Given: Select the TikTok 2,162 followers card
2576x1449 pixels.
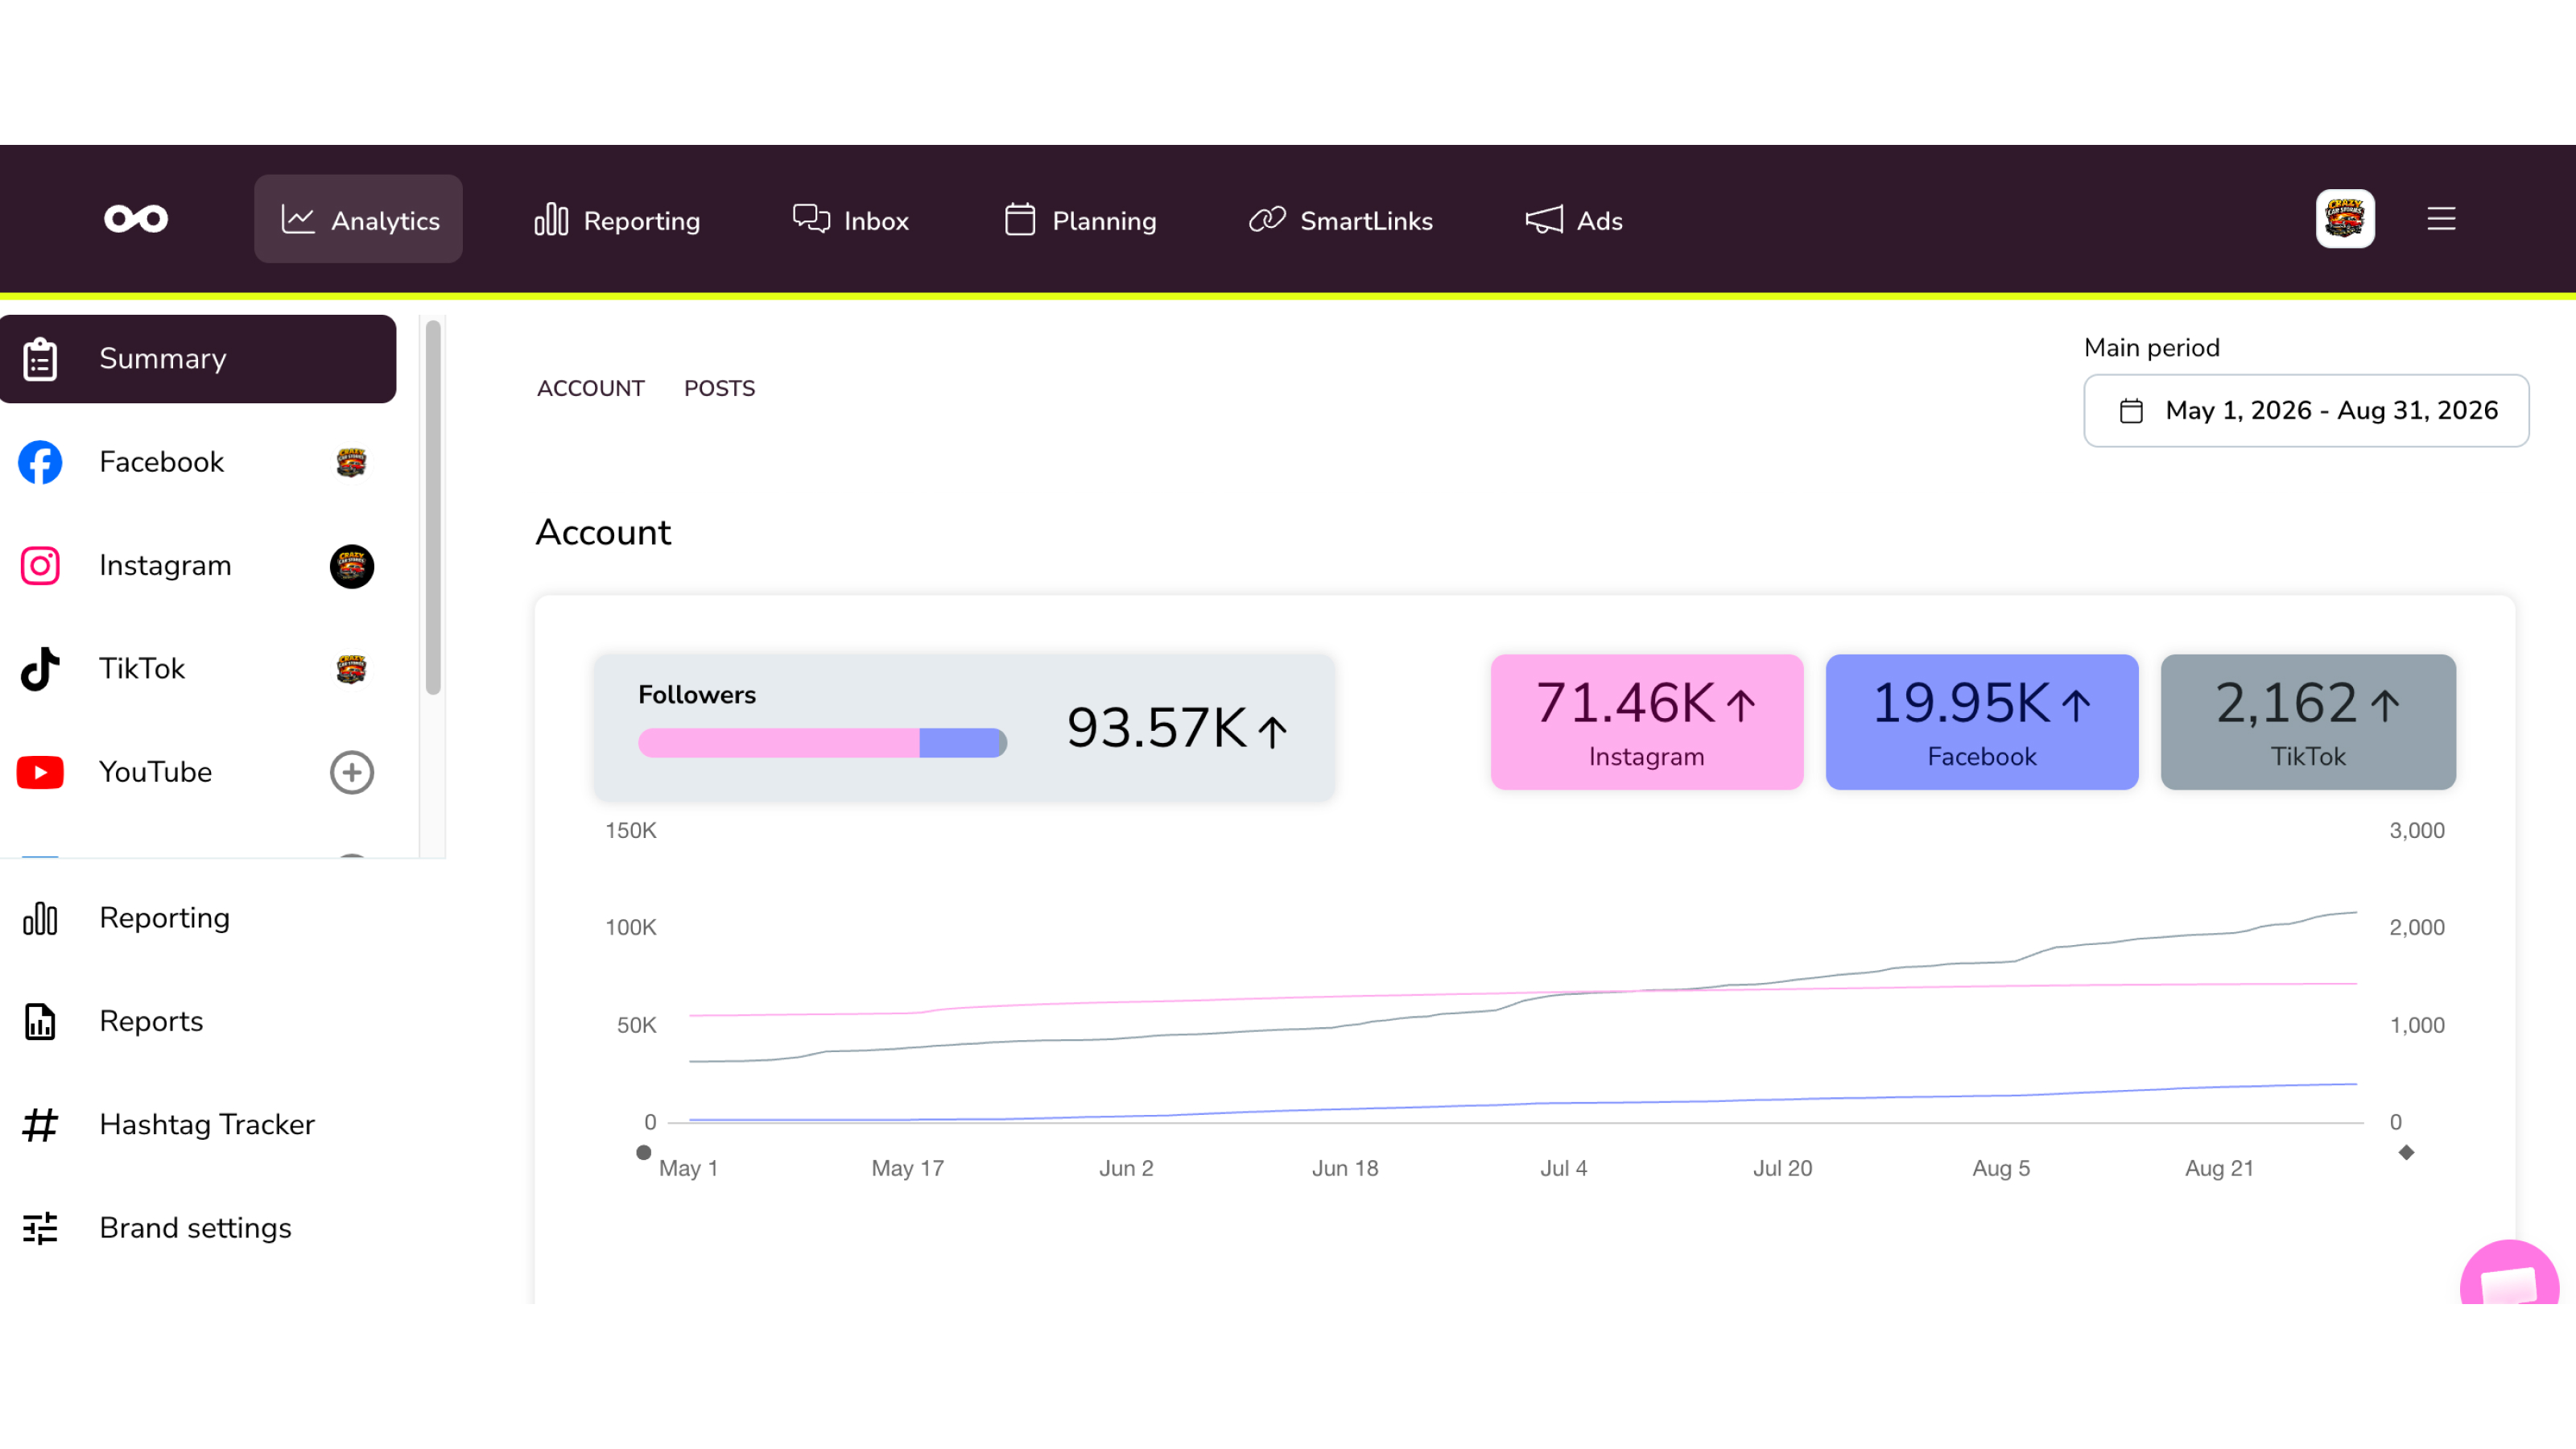Looking at the screenshot, I should (x=2308, y=722).
